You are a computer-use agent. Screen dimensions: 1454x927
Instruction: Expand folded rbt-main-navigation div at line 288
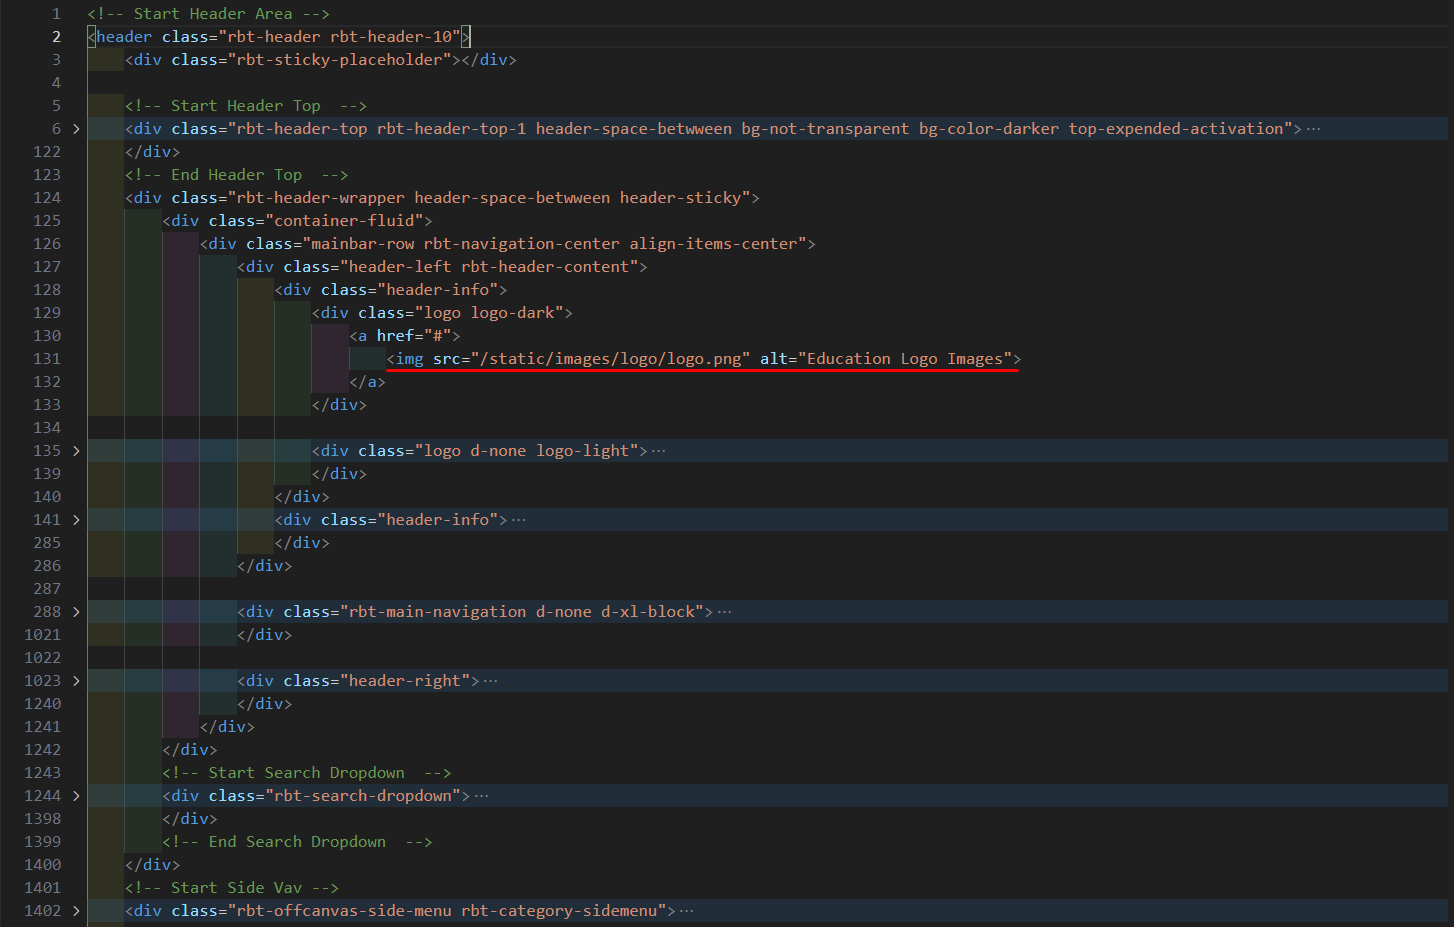(x=76, y=612)
